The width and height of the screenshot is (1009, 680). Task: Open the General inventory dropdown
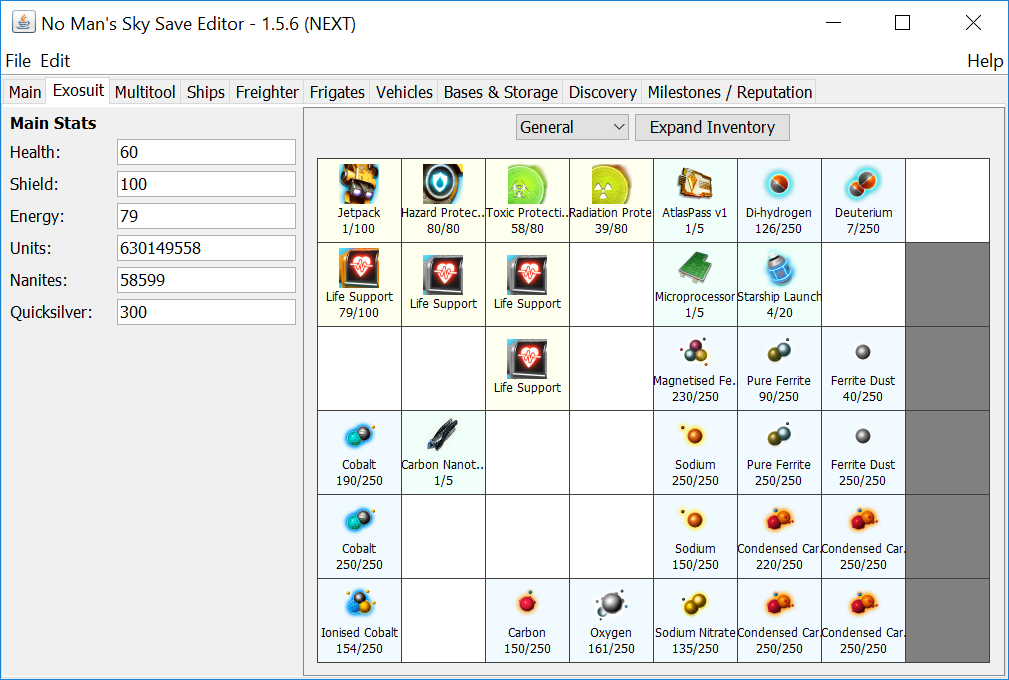click(x=571, y=127)
